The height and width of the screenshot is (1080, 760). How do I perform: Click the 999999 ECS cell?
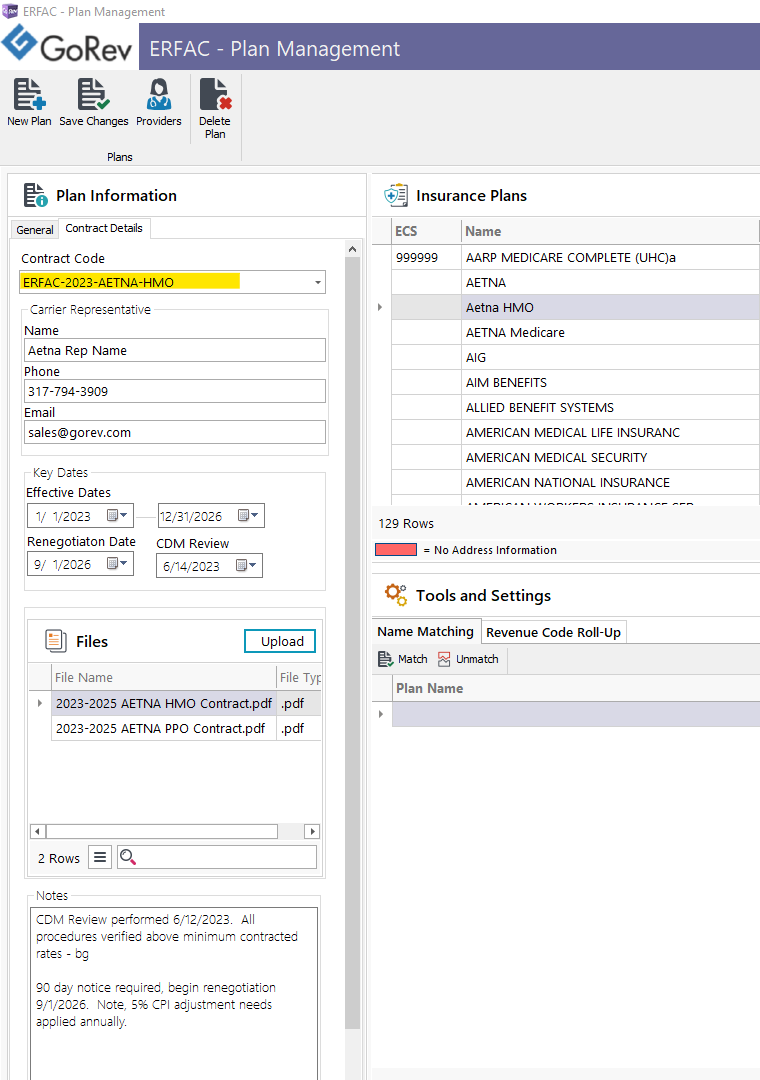(x=426, y=258)
